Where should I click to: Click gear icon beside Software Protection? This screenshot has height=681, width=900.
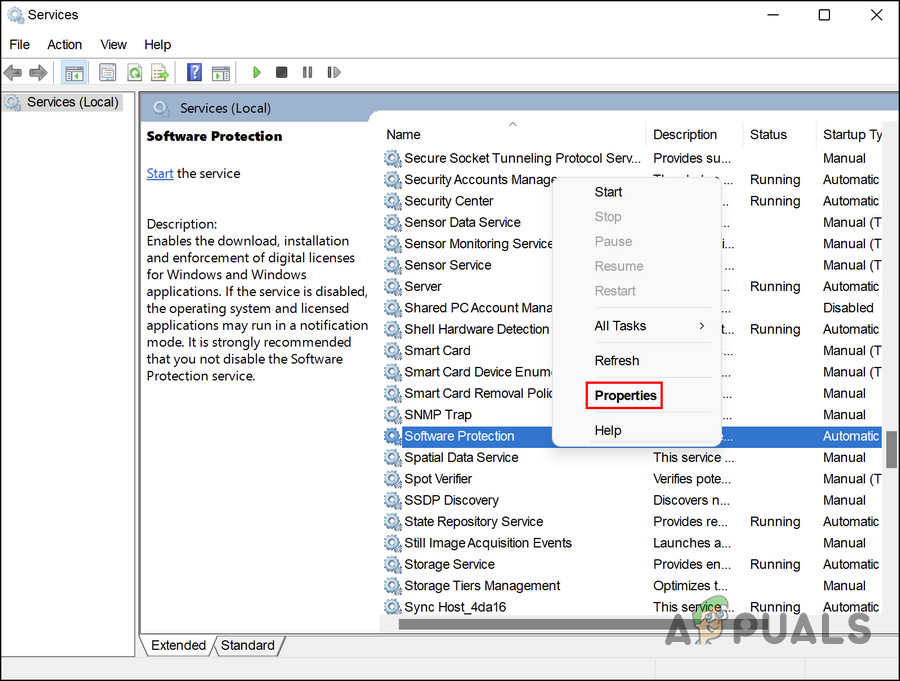[x=393, y=436]
